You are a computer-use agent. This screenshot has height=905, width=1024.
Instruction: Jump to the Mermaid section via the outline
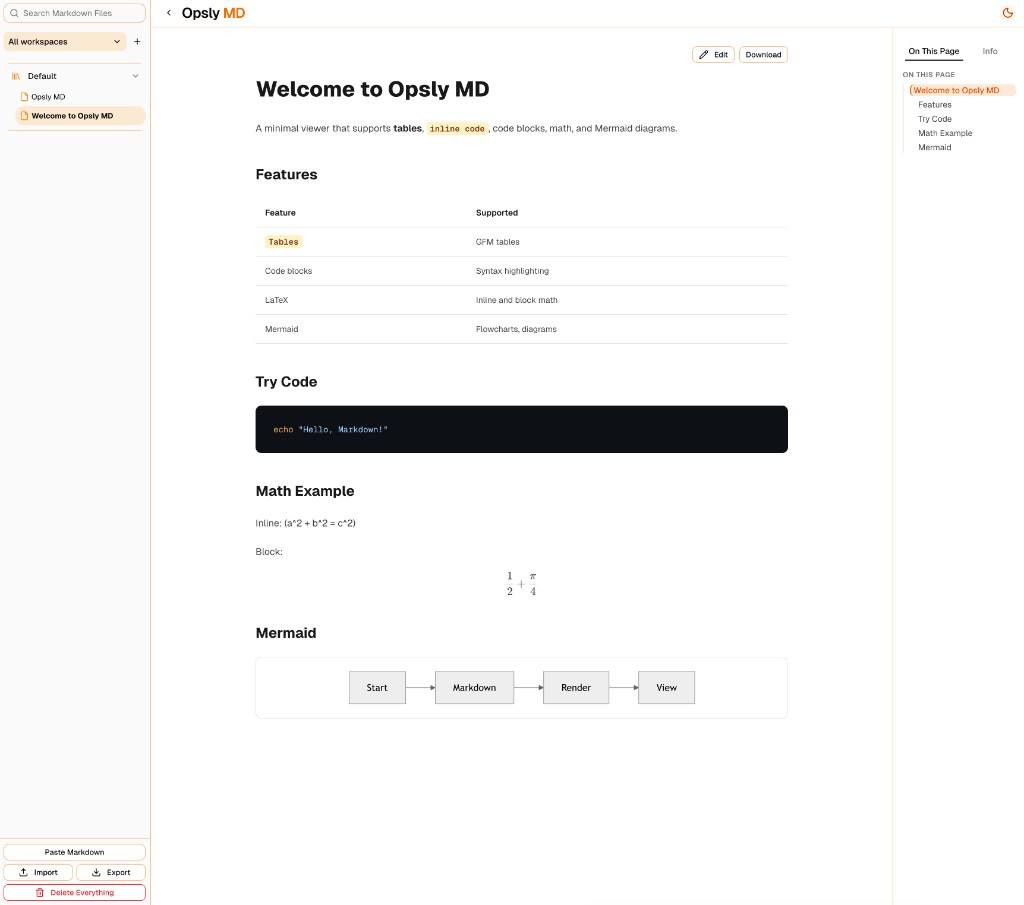point(934,147)
